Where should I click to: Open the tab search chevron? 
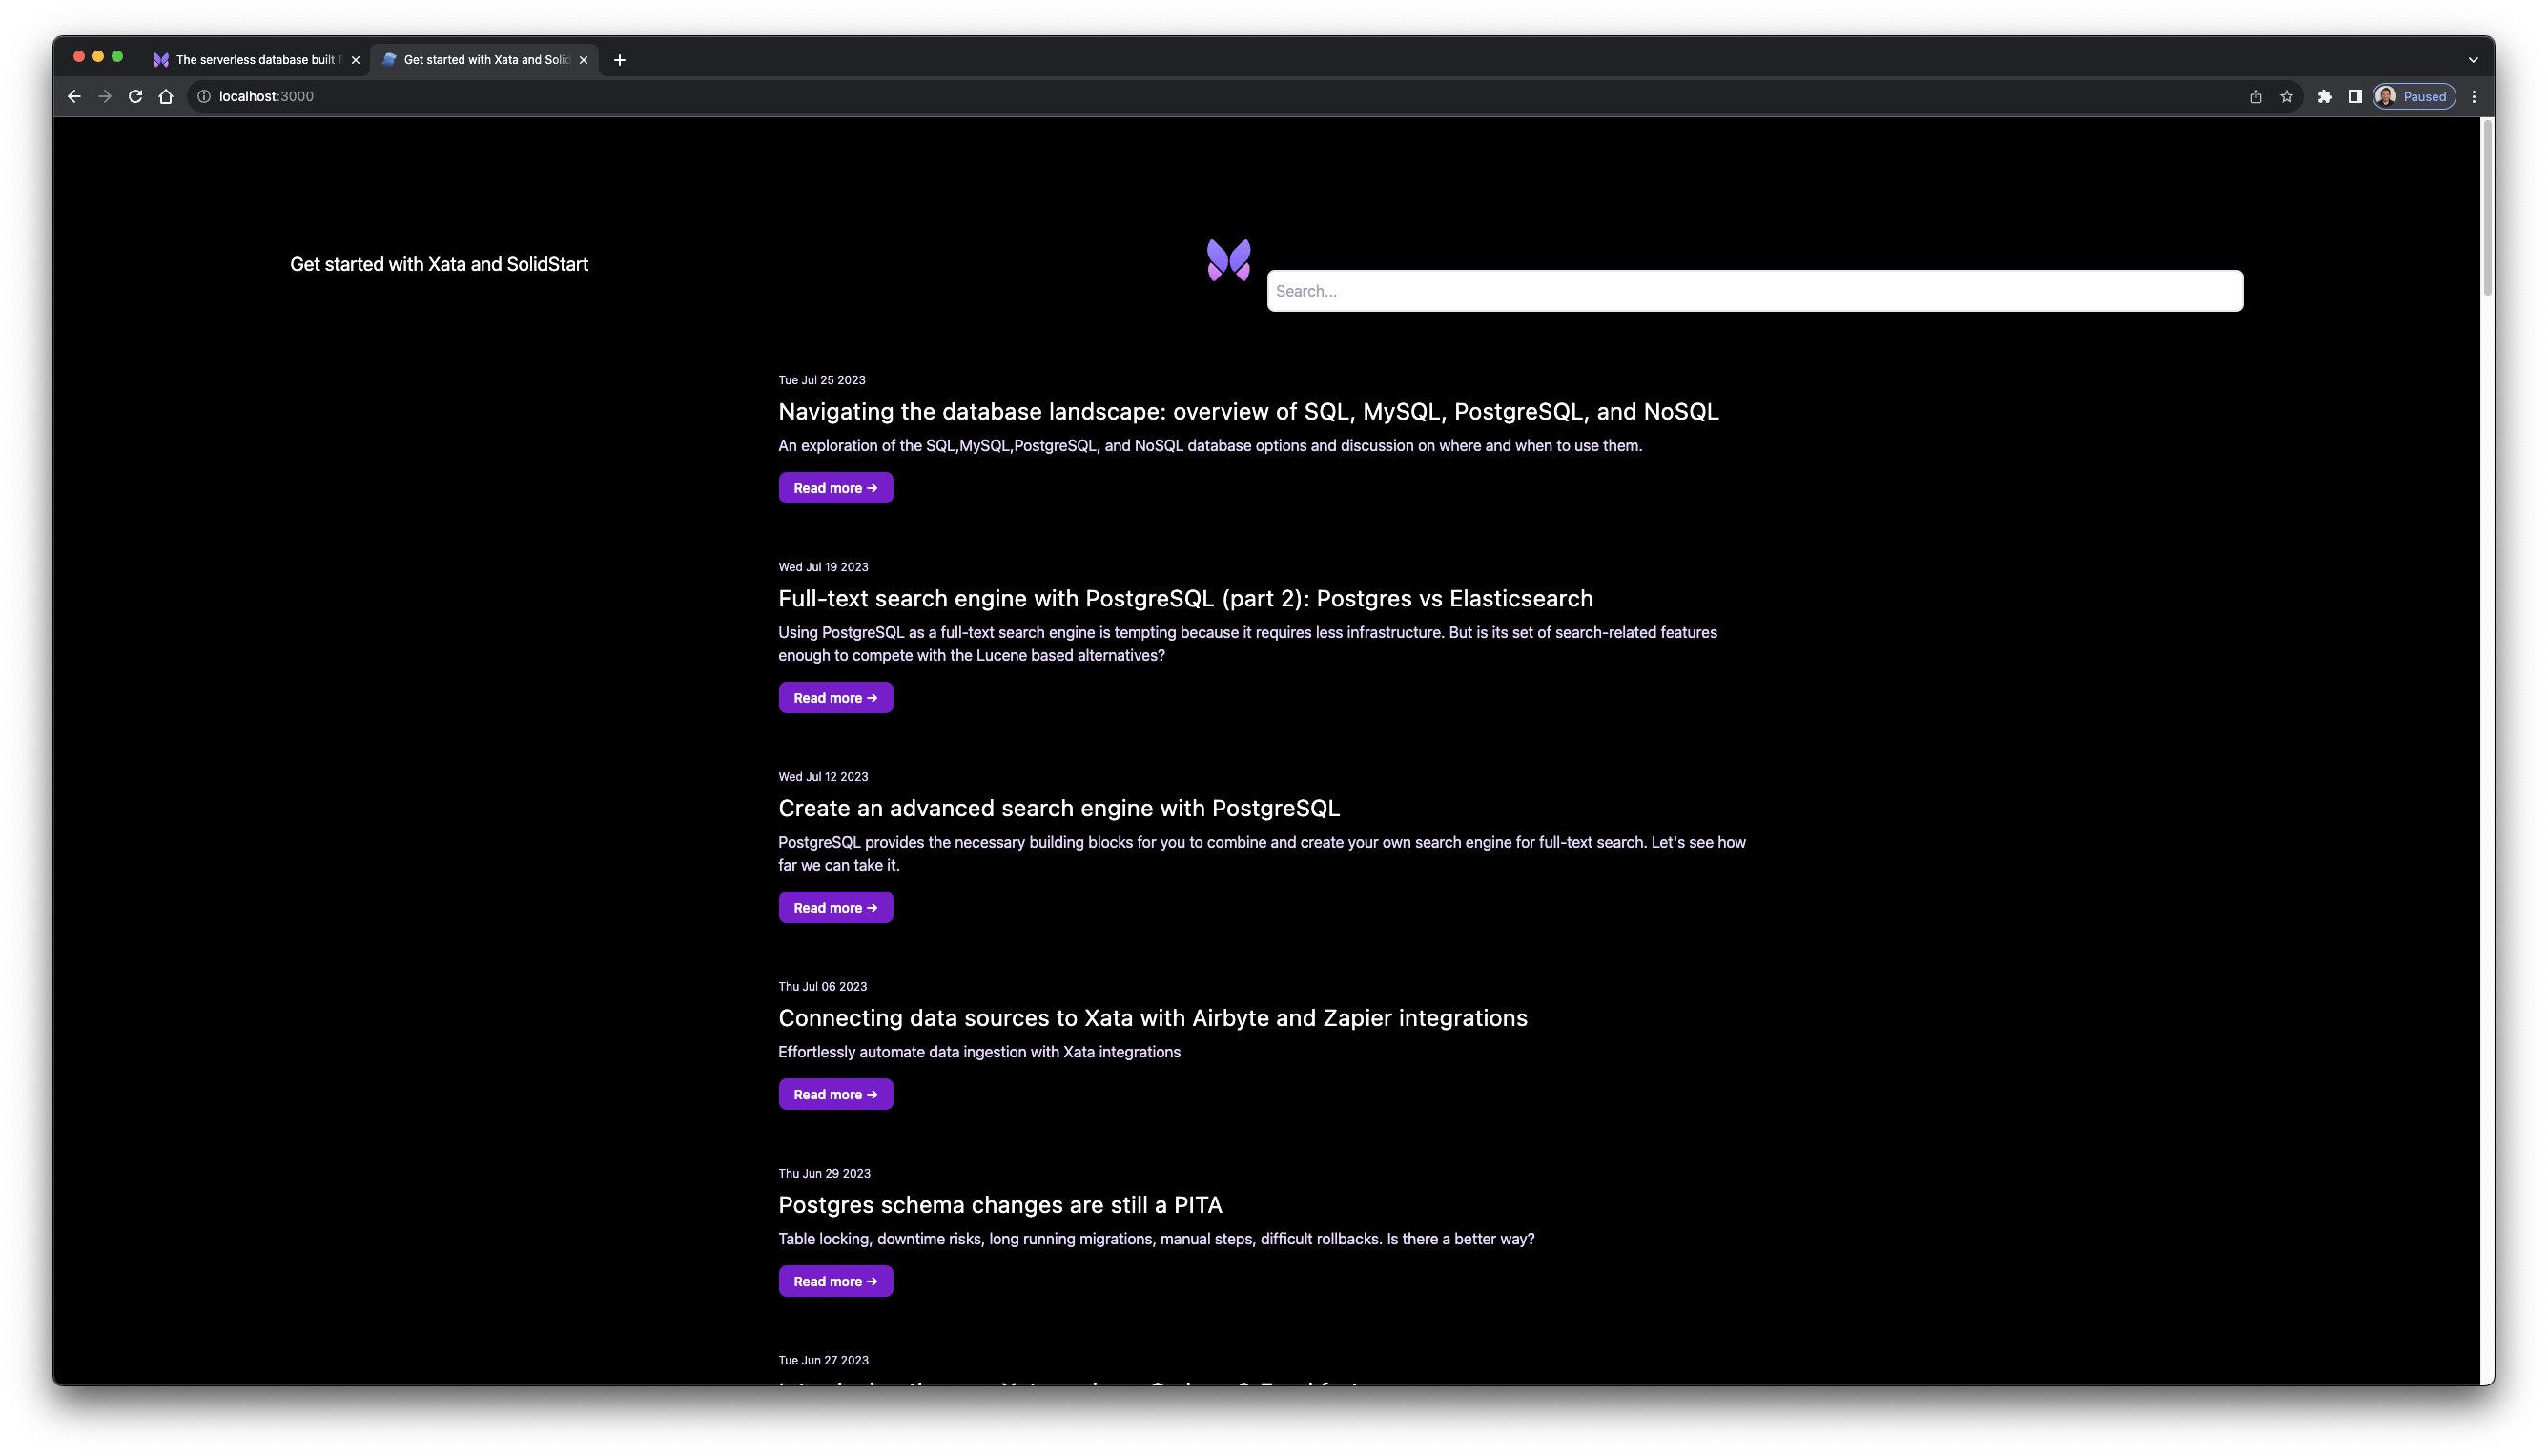pyautogui.click(x=2472, y=59)
